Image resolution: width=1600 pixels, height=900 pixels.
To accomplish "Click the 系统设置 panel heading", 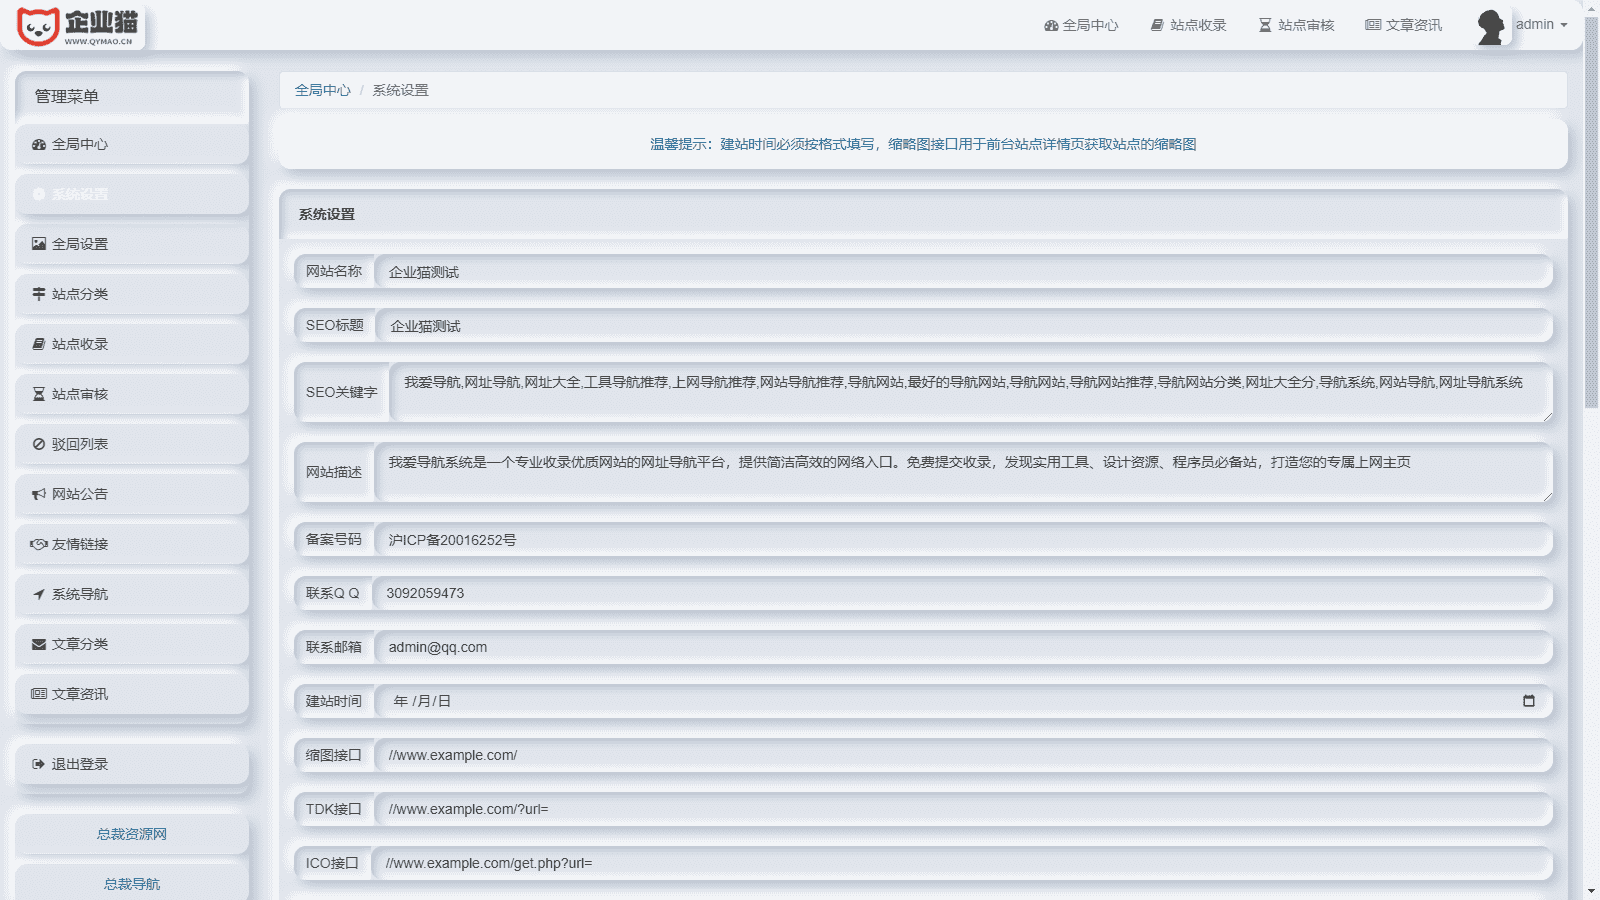I will click(327, 214).
